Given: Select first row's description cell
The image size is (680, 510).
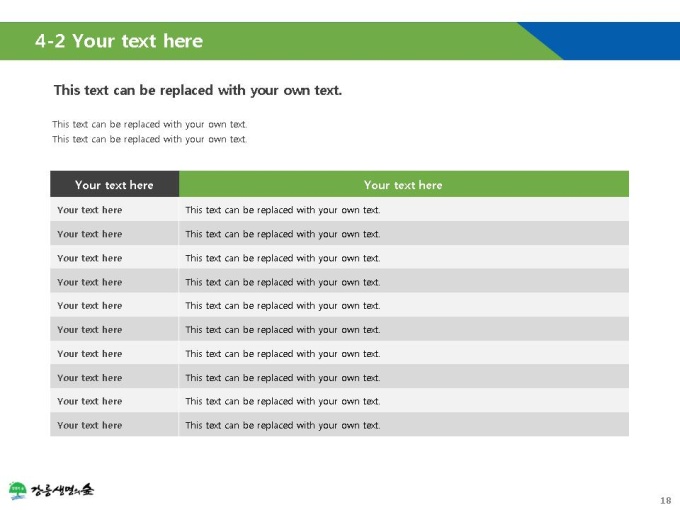Looking at the screenshot, I should (404, 209).
